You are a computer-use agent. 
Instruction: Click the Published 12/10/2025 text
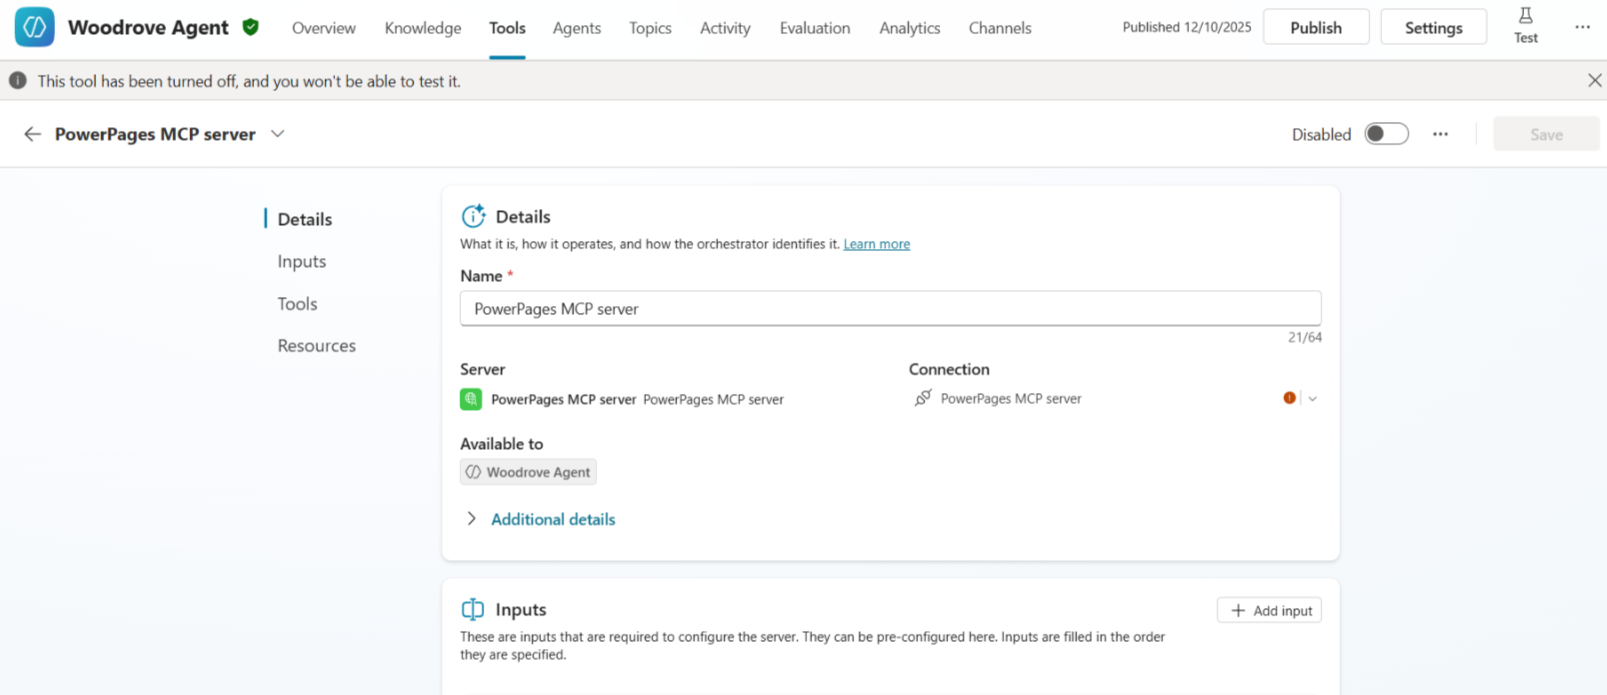pos(1186,27)
